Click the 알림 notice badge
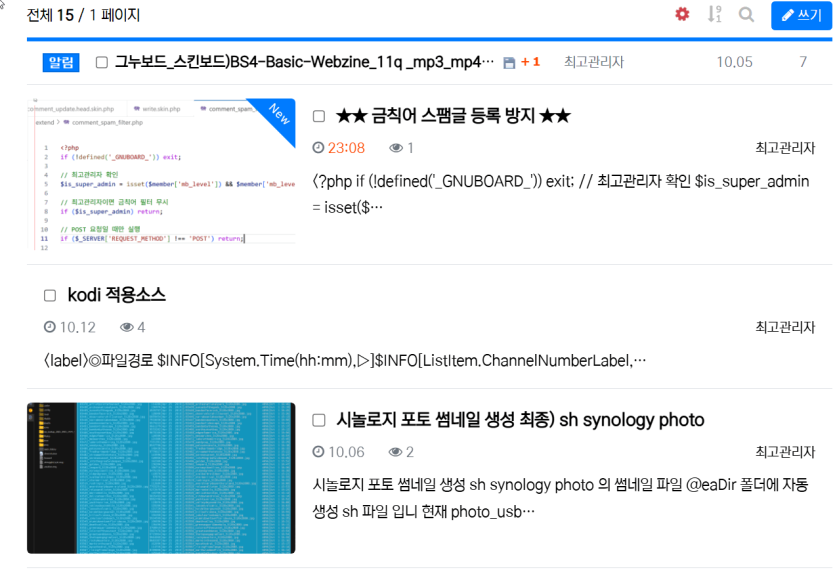The height and width of the screenshot is (574, 835). (61, 62)
